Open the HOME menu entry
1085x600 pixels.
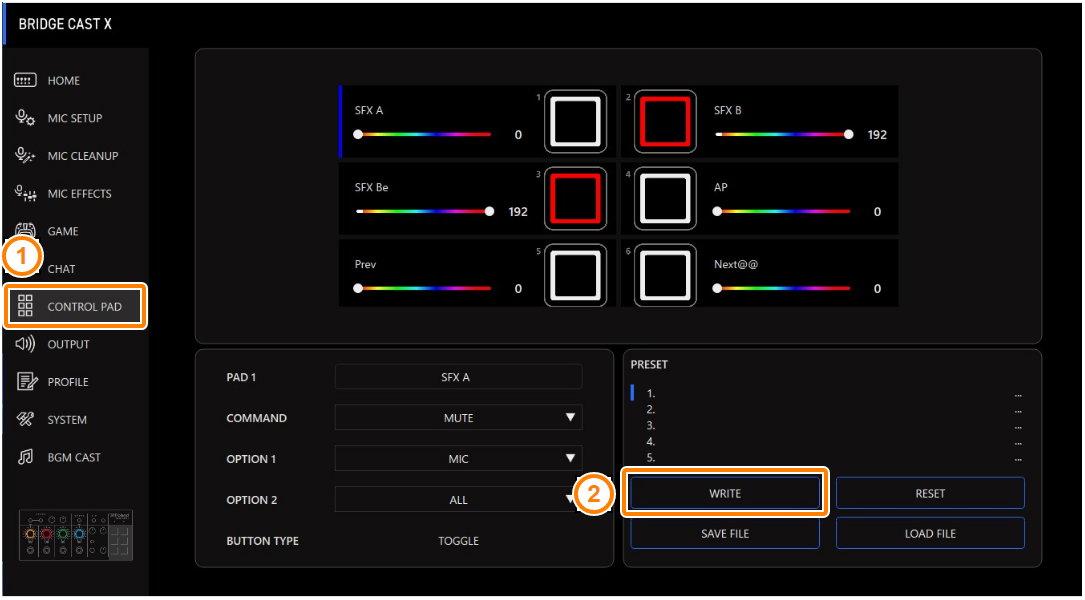tap(64, 81)
